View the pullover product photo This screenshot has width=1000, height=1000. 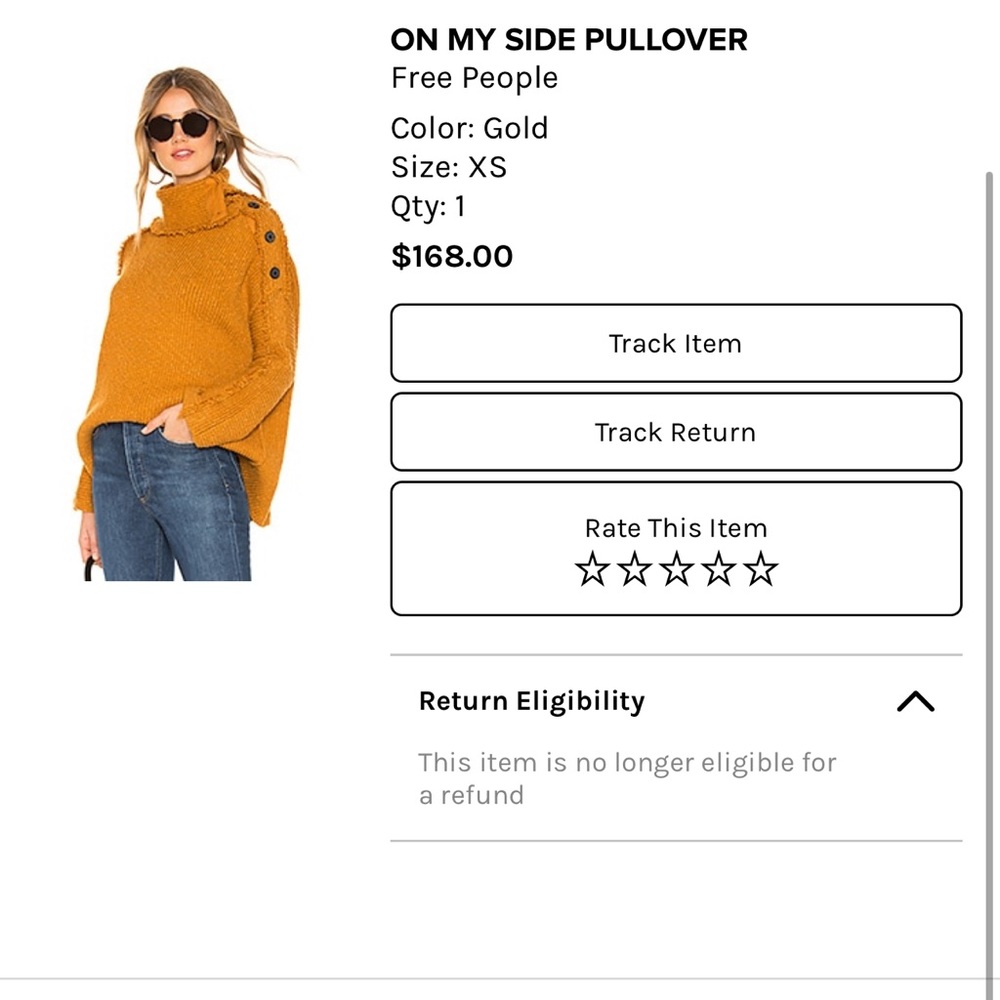click(190, 320)
